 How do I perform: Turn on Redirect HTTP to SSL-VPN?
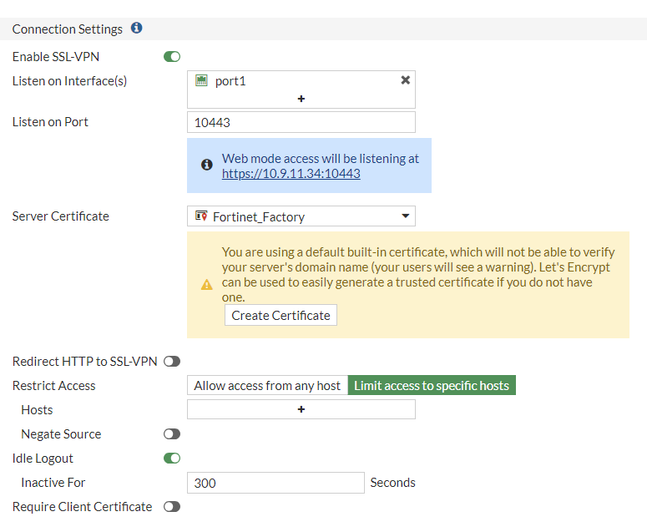coord(172,361)
